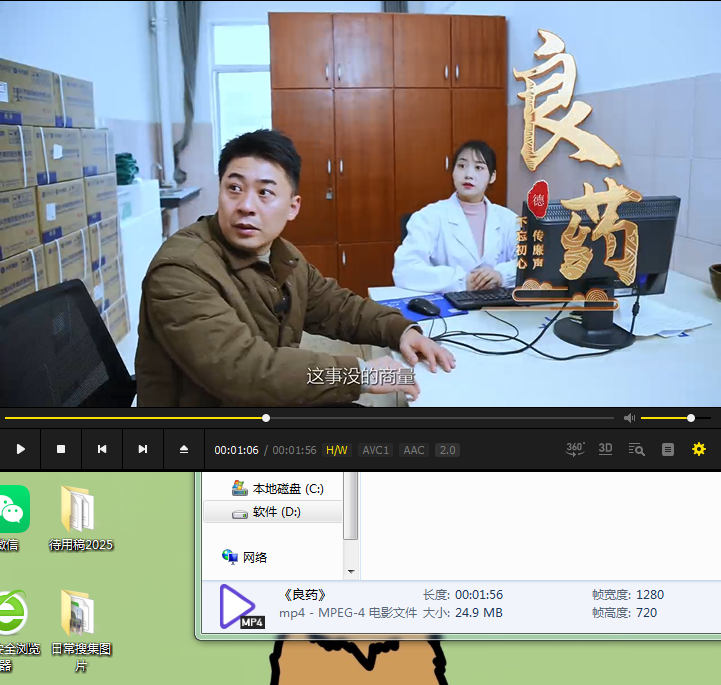This screenshot has height=685, width=721.
Task: Select 软件 (D:) drive in the tree
Action: coord(276,512)
